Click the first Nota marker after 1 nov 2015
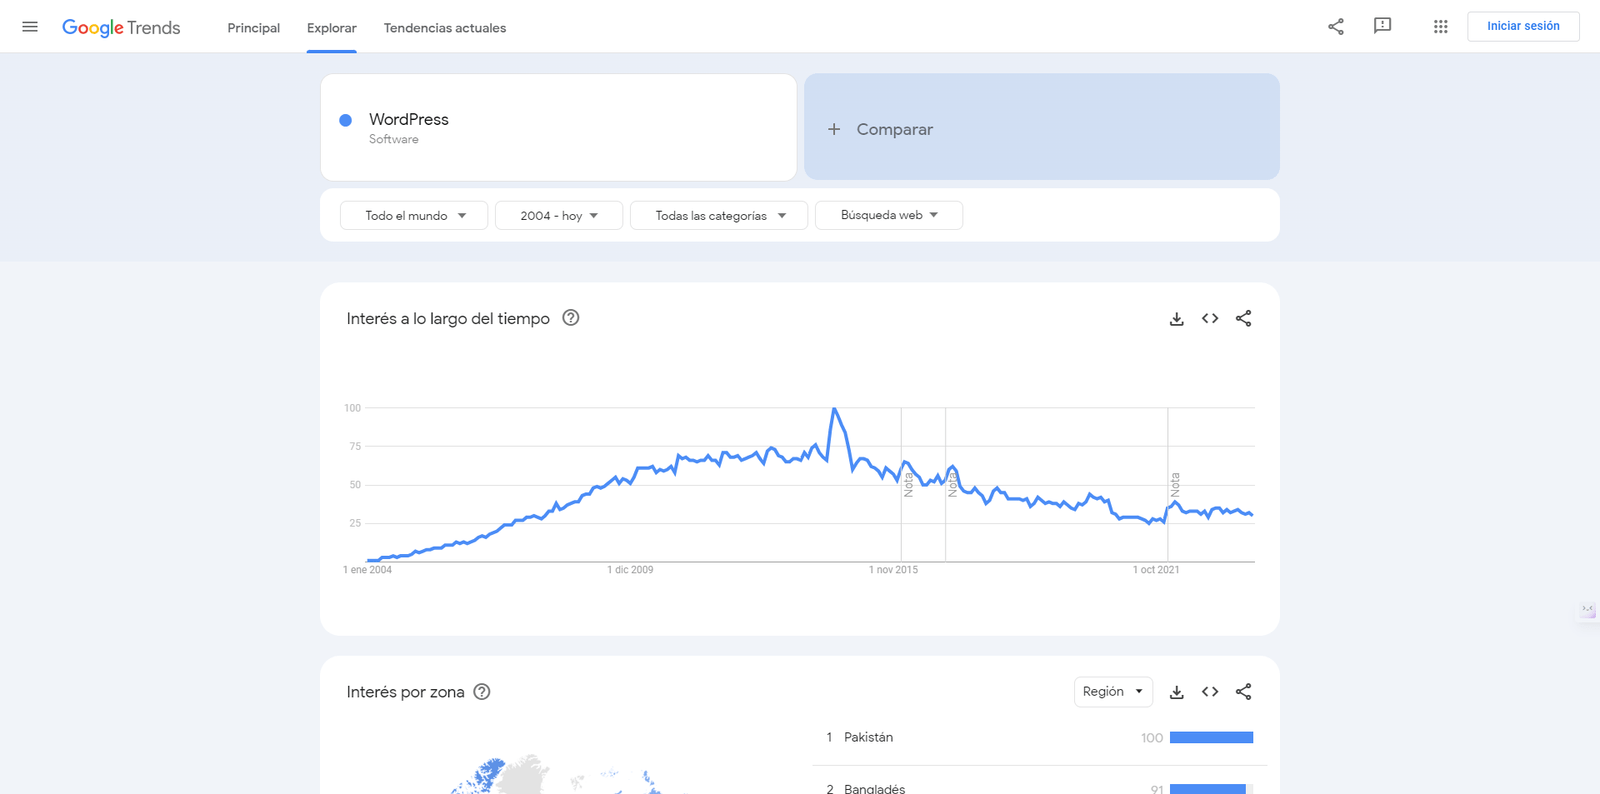1600x794 pixels. coord(908,485)
